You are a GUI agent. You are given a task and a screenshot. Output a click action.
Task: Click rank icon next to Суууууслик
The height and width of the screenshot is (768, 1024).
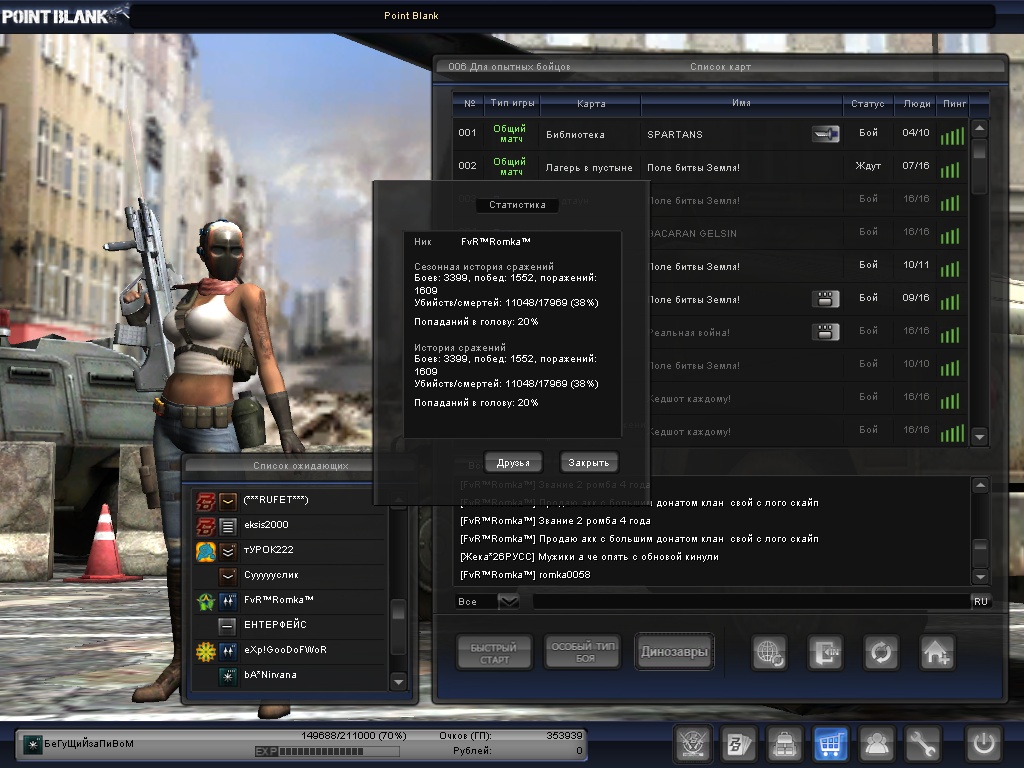pos(227,576)
